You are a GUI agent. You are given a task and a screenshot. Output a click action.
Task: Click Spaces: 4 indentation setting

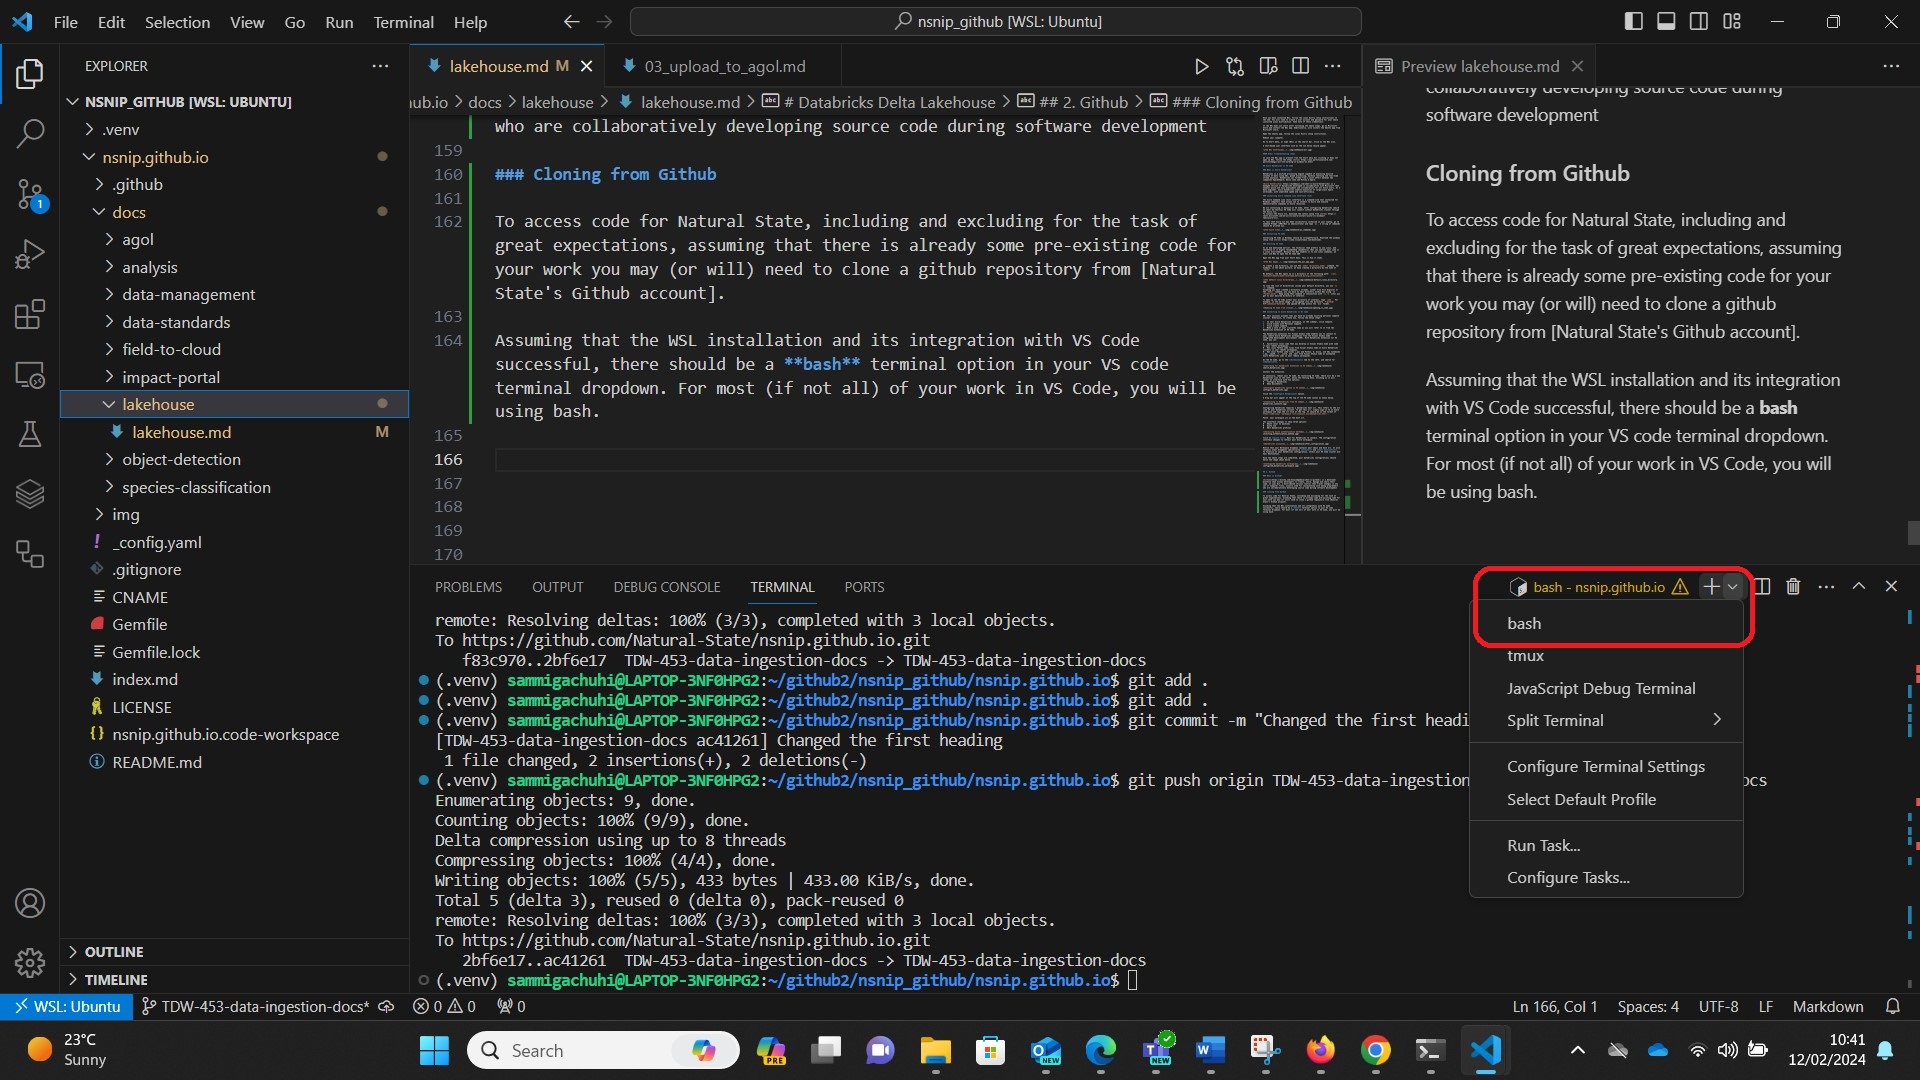pyautogui.click(x=1648, y=1006)
